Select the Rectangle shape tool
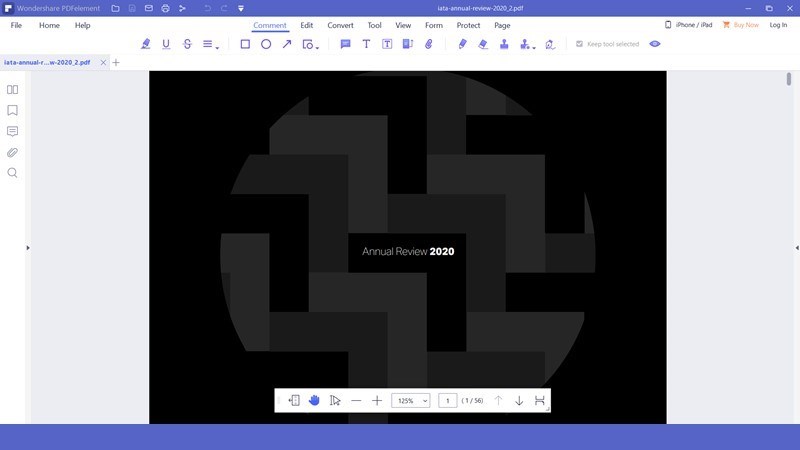This screenshot has height=450, width=800. point(245,44)
